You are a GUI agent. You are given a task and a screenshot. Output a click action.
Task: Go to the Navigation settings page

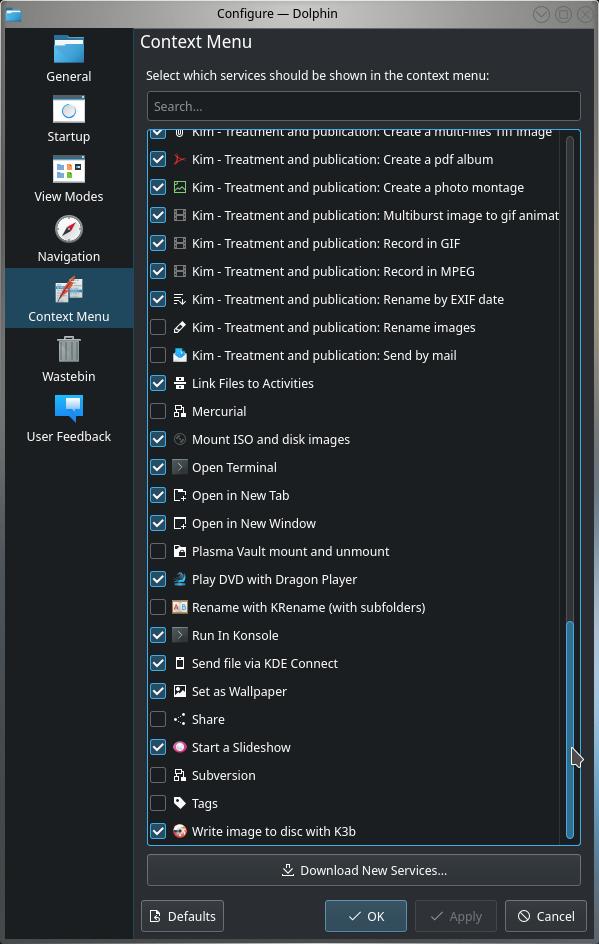pyautogui.click(x=69, y=239)
